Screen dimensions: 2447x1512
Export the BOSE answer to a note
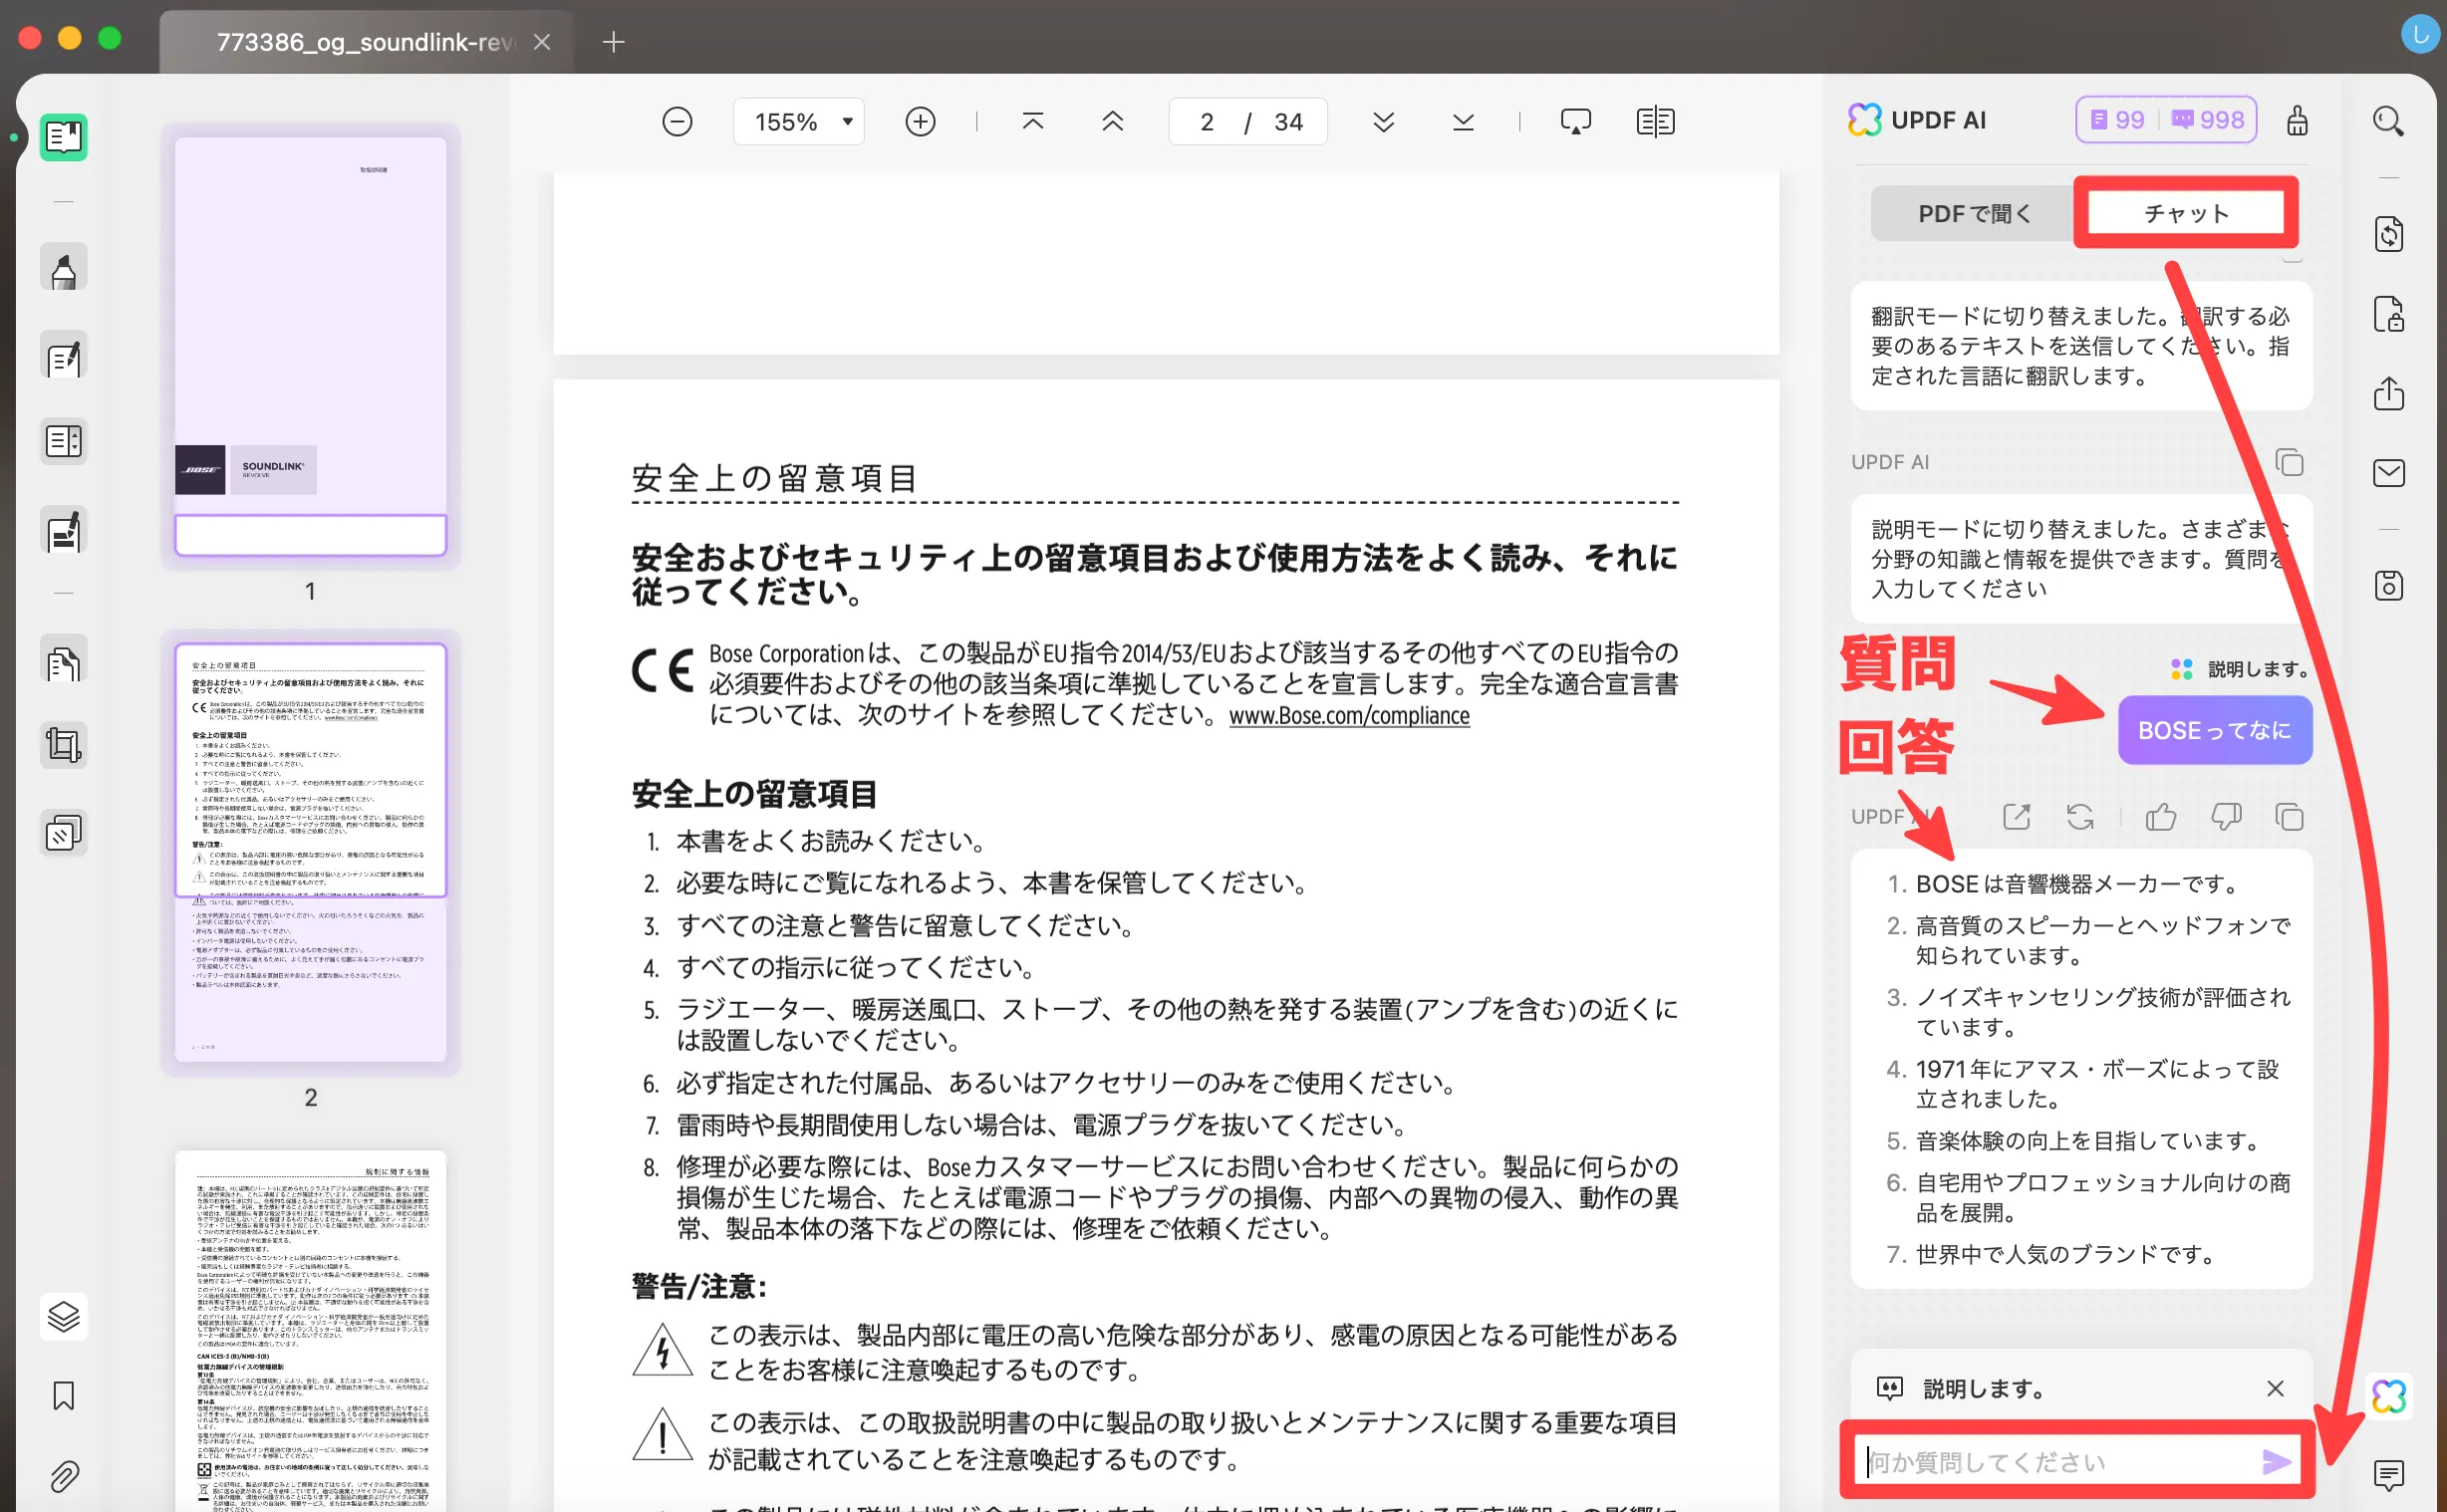tap(2017, 817)
